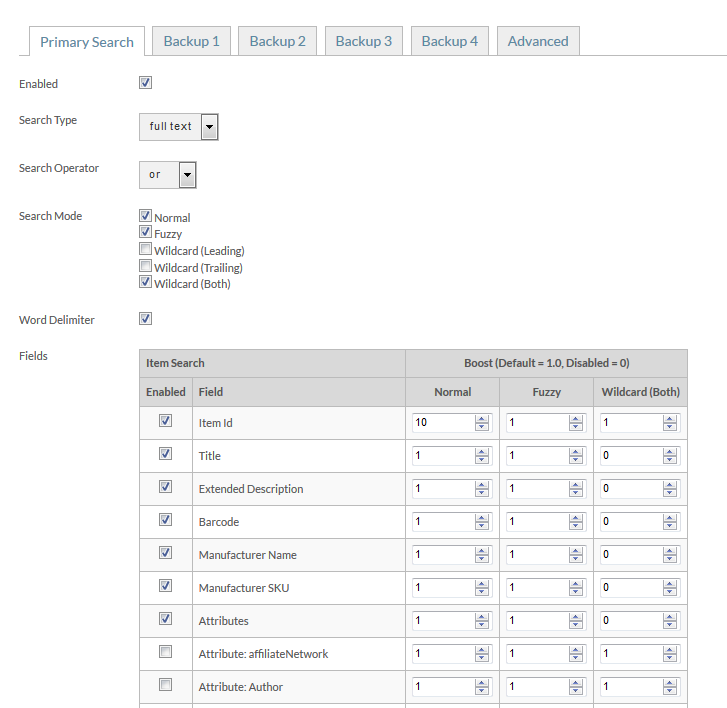The height and width of the screenshot is (708, 727).
Task: Decrease the Manufacturer SKU Normal boost spinner
Action: pos(482,592)
